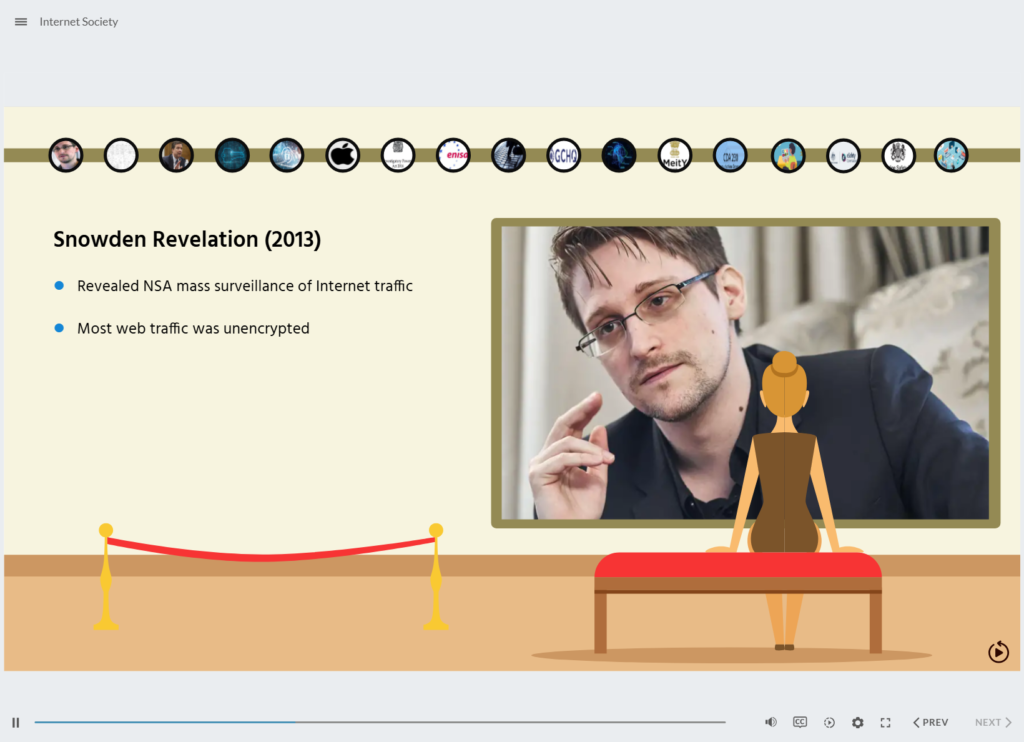Mute the audio with speaker icon

pos(770,721)
